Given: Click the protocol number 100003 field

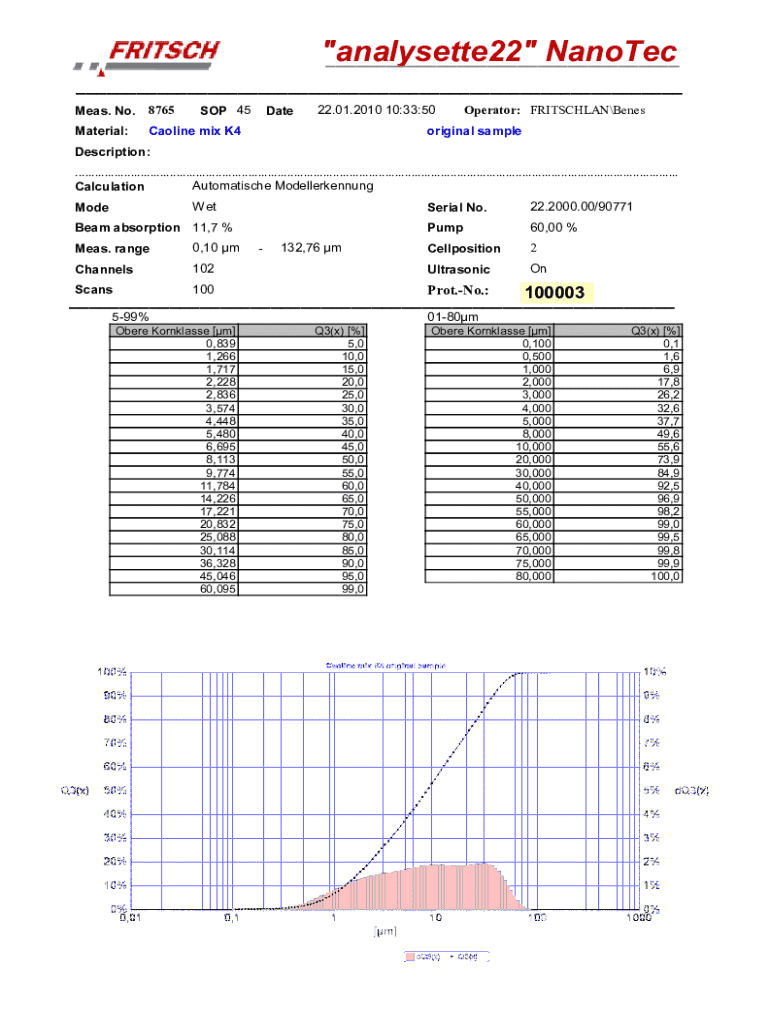Looking at the screenshot, I should coord(556,292).
